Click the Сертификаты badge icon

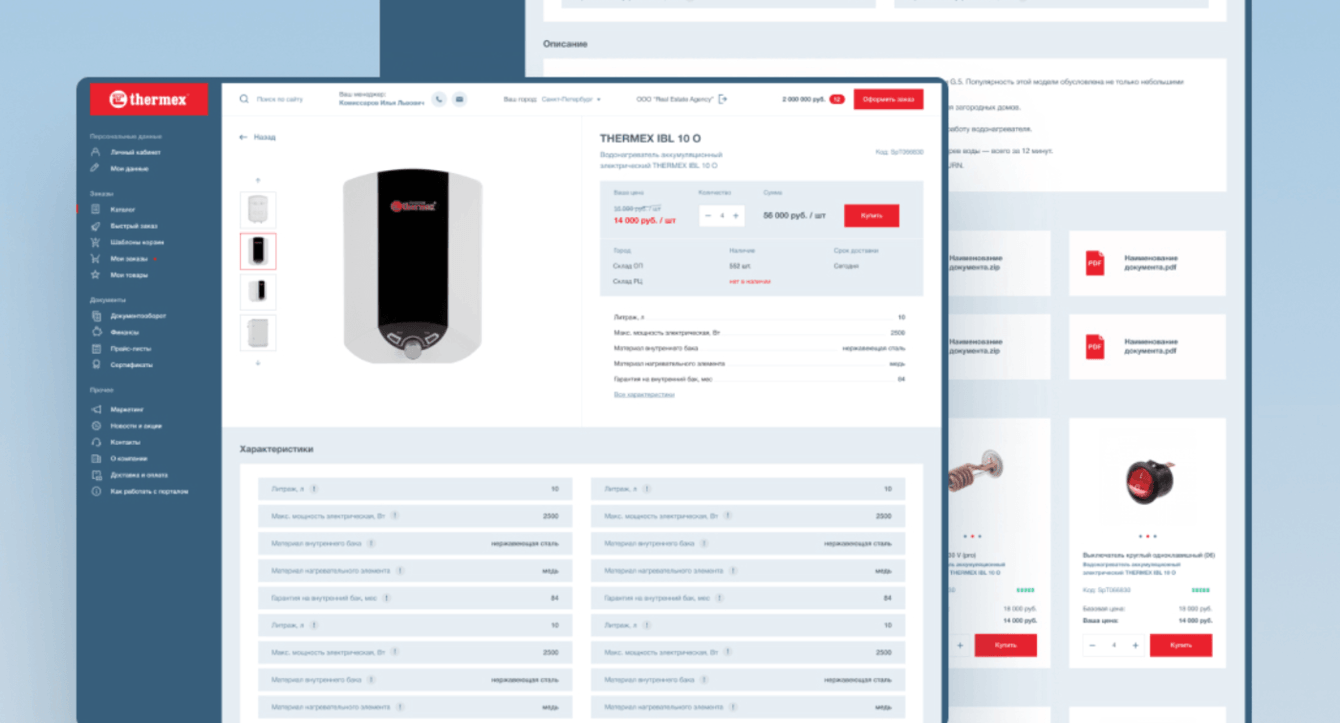tap(96, 365)
